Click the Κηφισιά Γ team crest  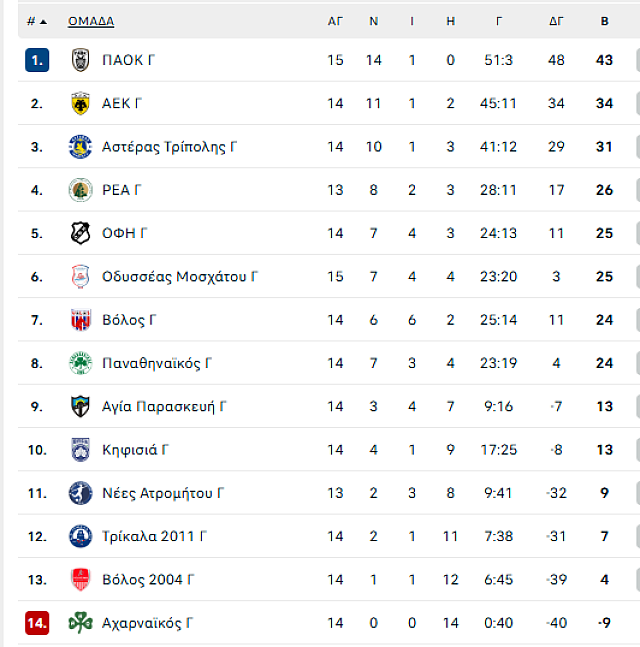[80, 450]
